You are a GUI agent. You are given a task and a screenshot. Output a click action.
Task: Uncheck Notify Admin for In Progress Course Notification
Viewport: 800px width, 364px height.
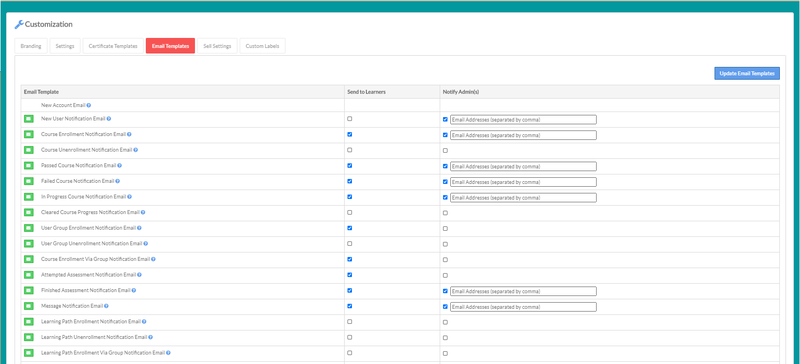[x=445, y=198]
